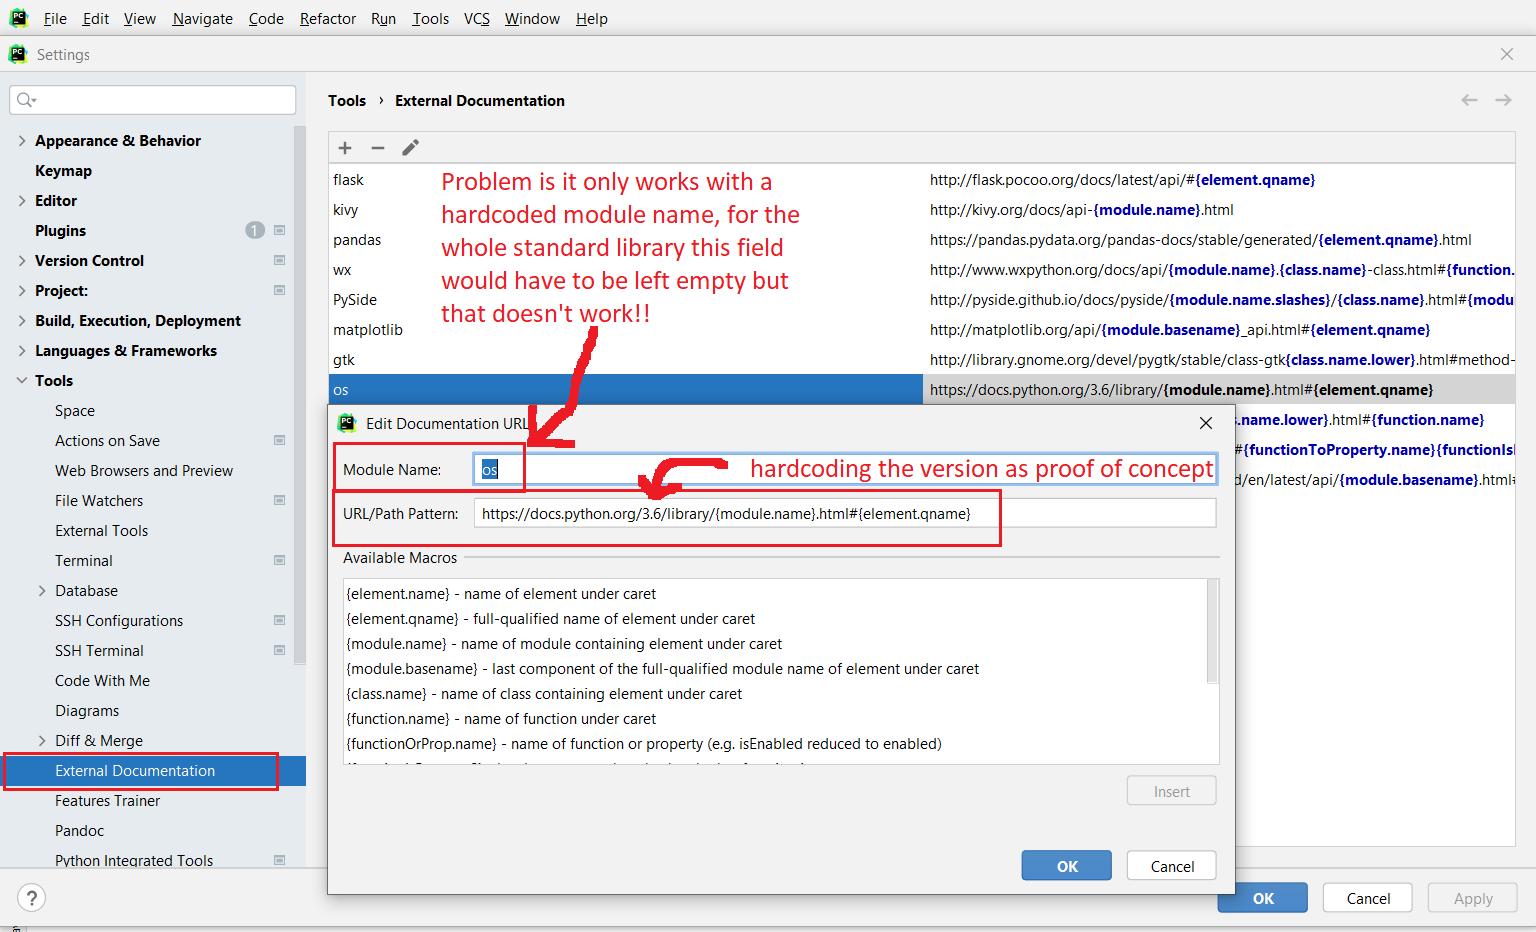The width and height of the screenshot is (1536, 932).
Task: Open the Refactor menu
Action: (328, 19)
